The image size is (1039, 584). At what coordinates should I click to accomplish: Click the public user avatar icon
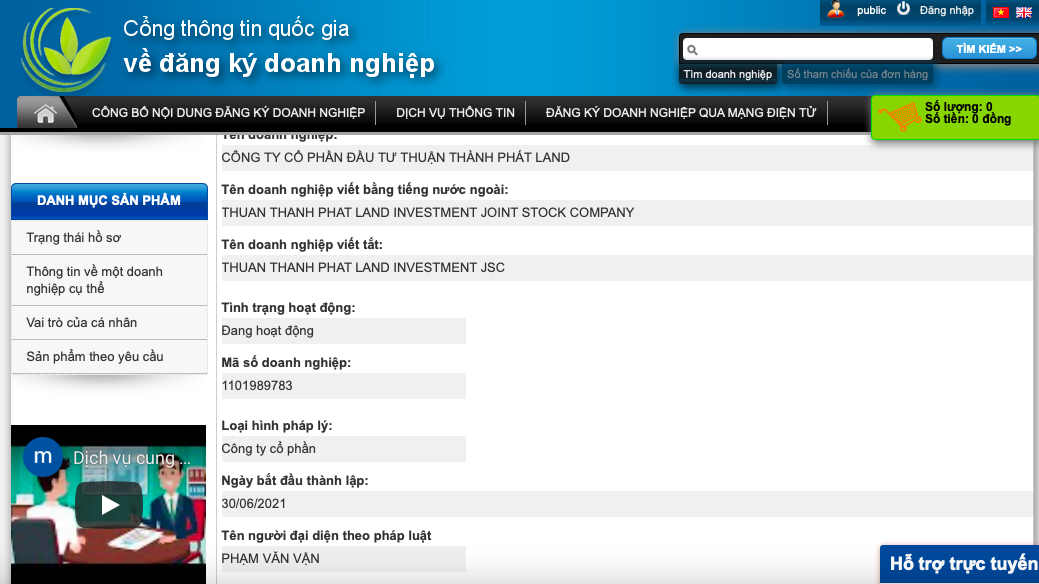coord(835,10)
